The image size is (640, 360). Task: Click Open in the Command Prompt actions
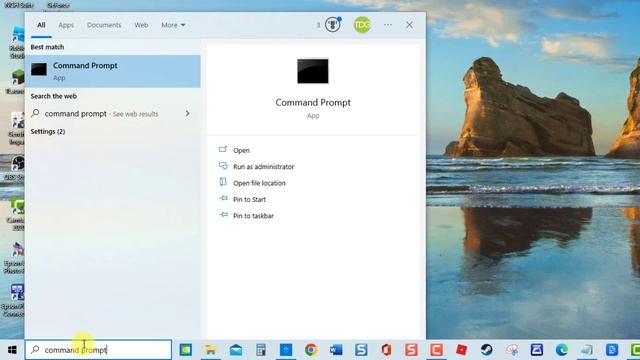[x=241, y=150]
